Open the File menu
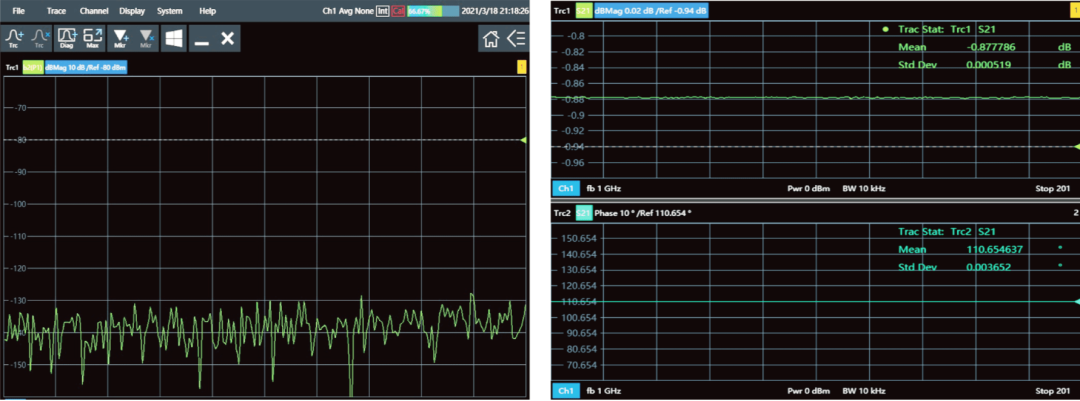1080x401 pixels. coord(18,11)
